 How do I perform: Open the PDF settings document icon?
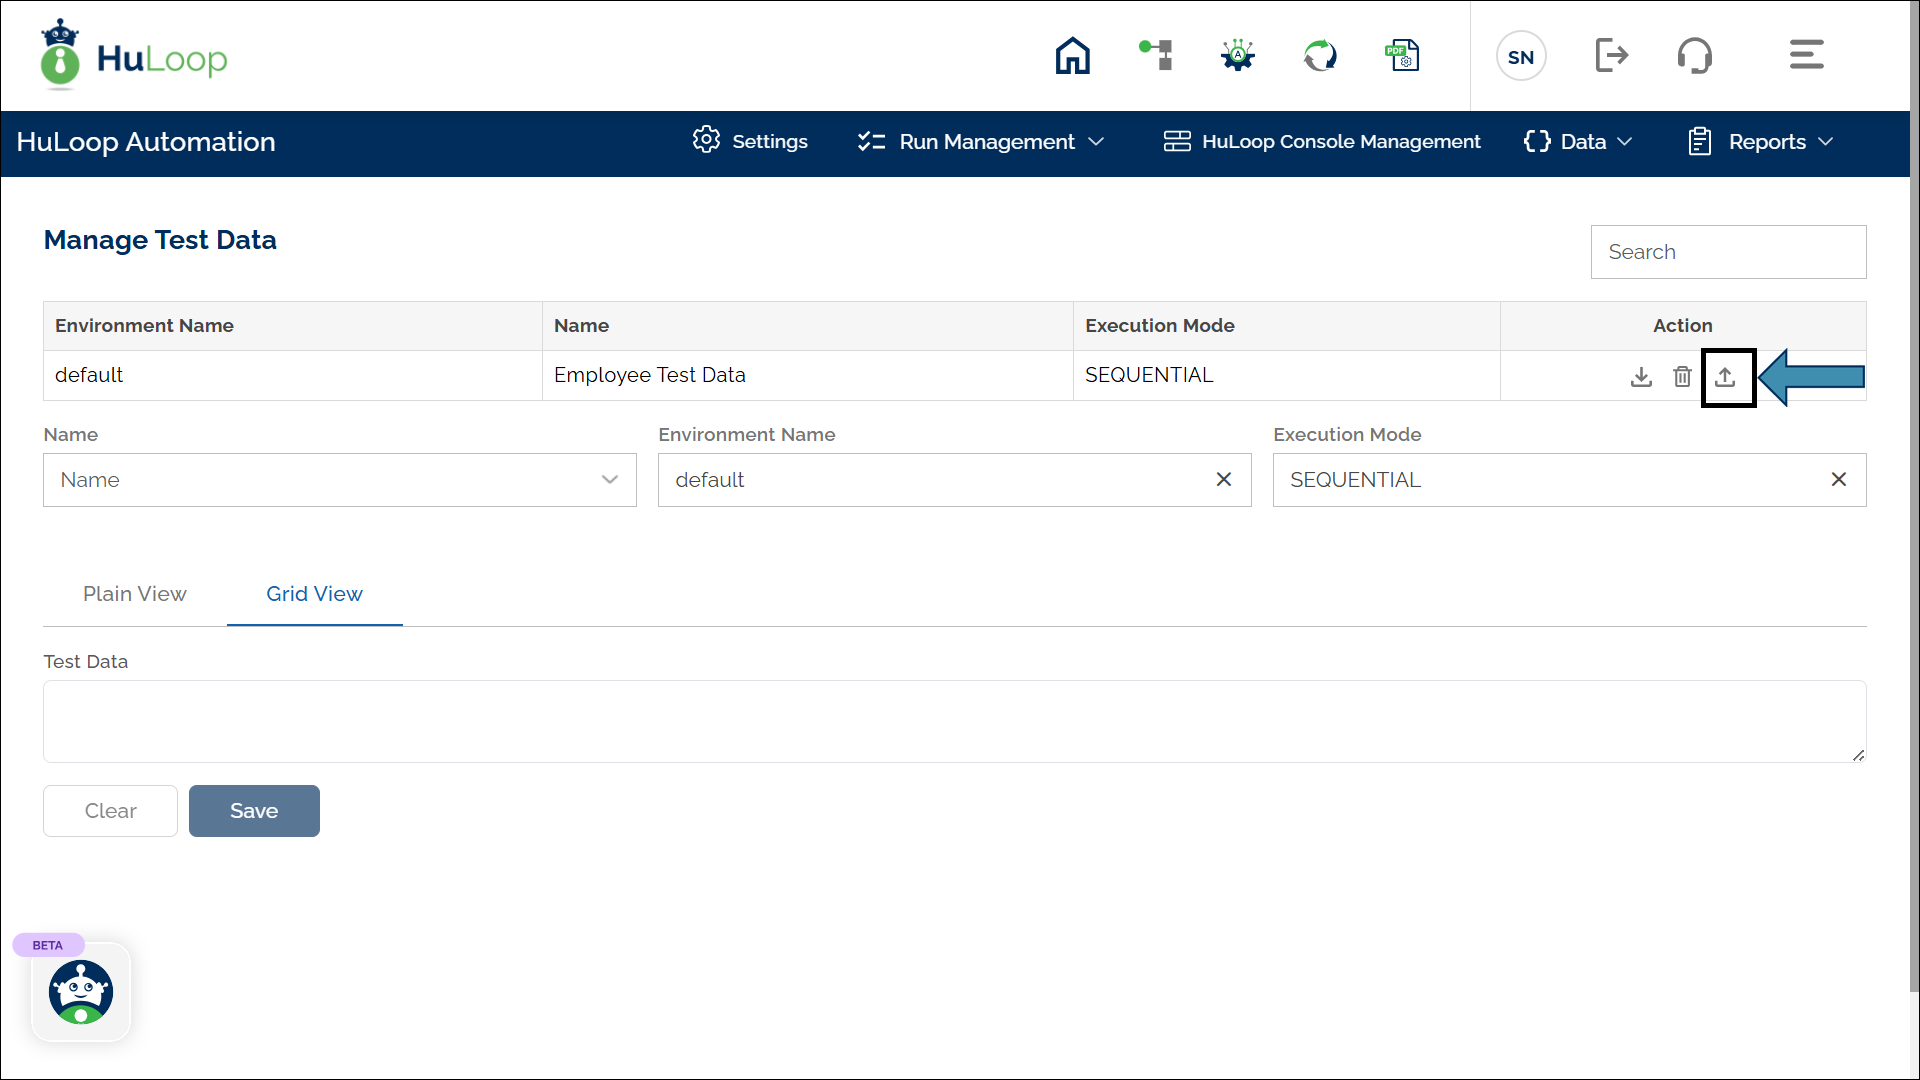coord(1402,56)
